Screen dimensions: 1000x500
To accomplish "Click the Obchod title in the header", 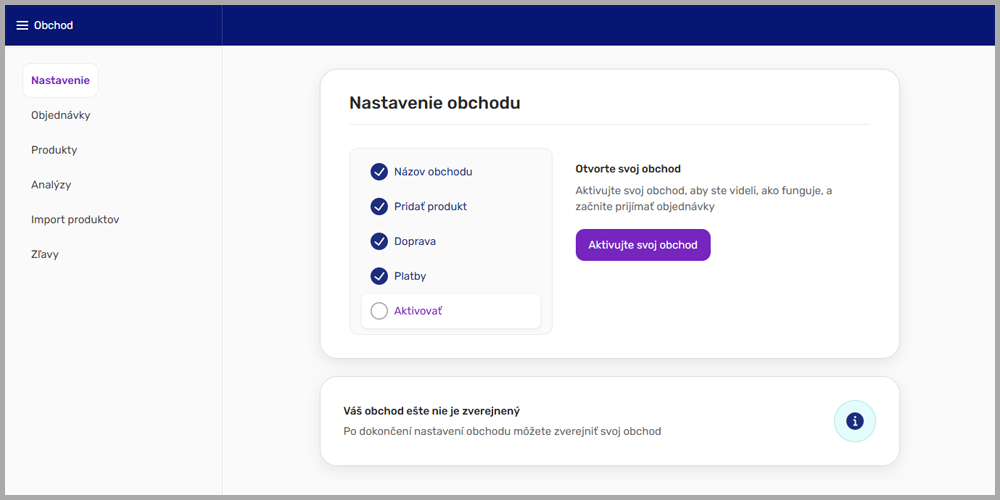I will [54, 25].
